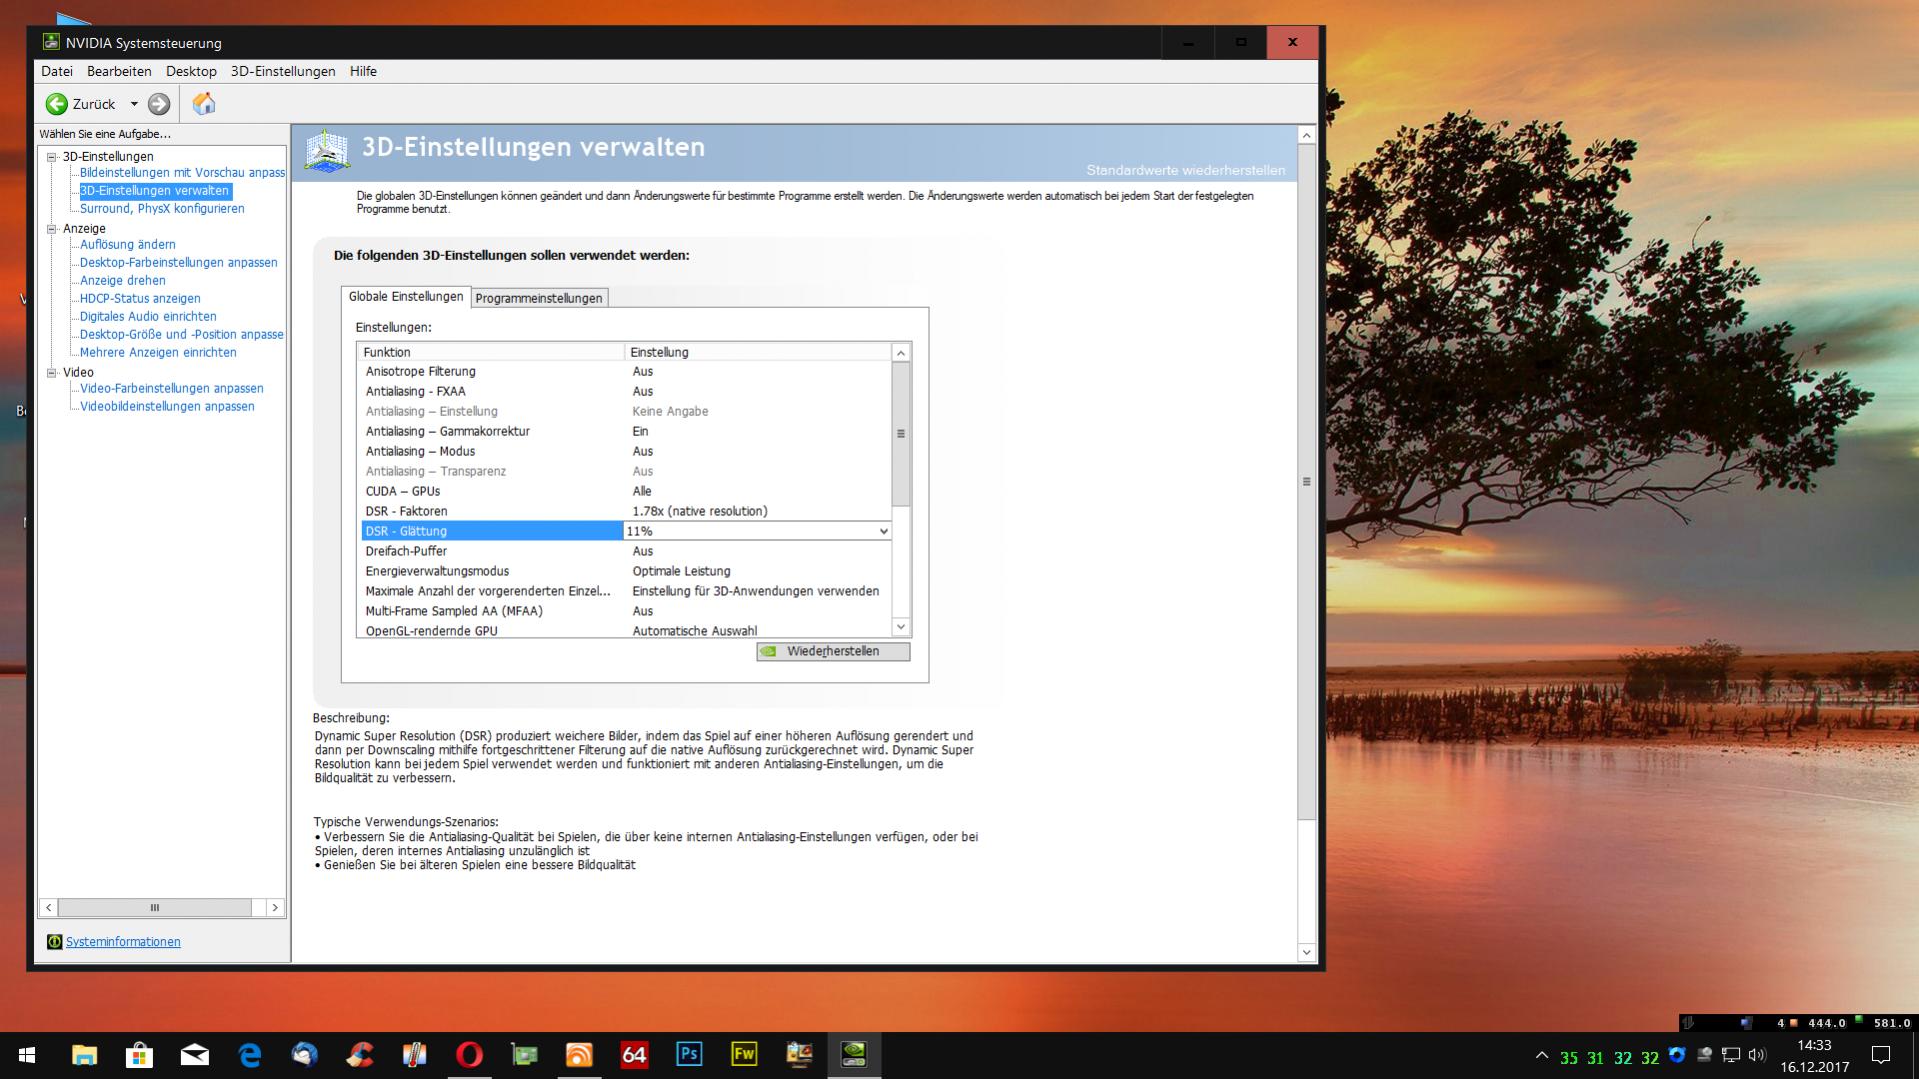Click the blue circular tray icon

click(x=1677, y=1056)
